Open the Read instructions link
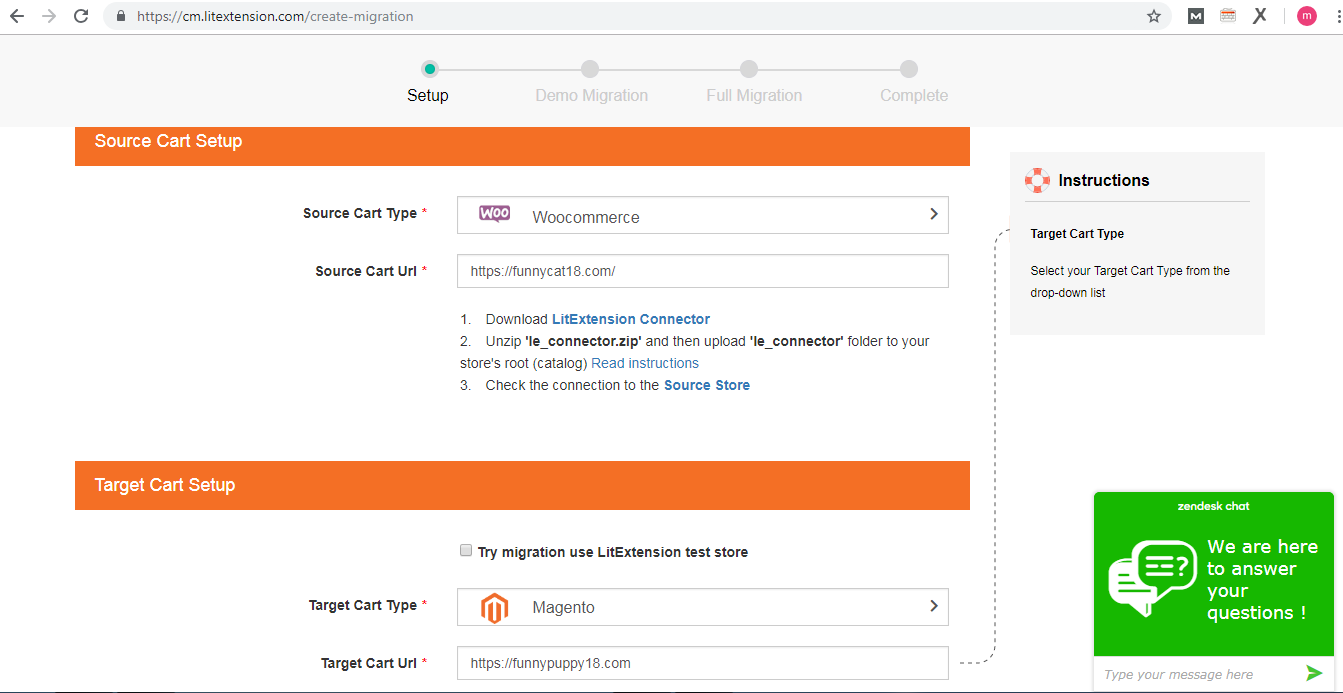 [x=645, y=362]
